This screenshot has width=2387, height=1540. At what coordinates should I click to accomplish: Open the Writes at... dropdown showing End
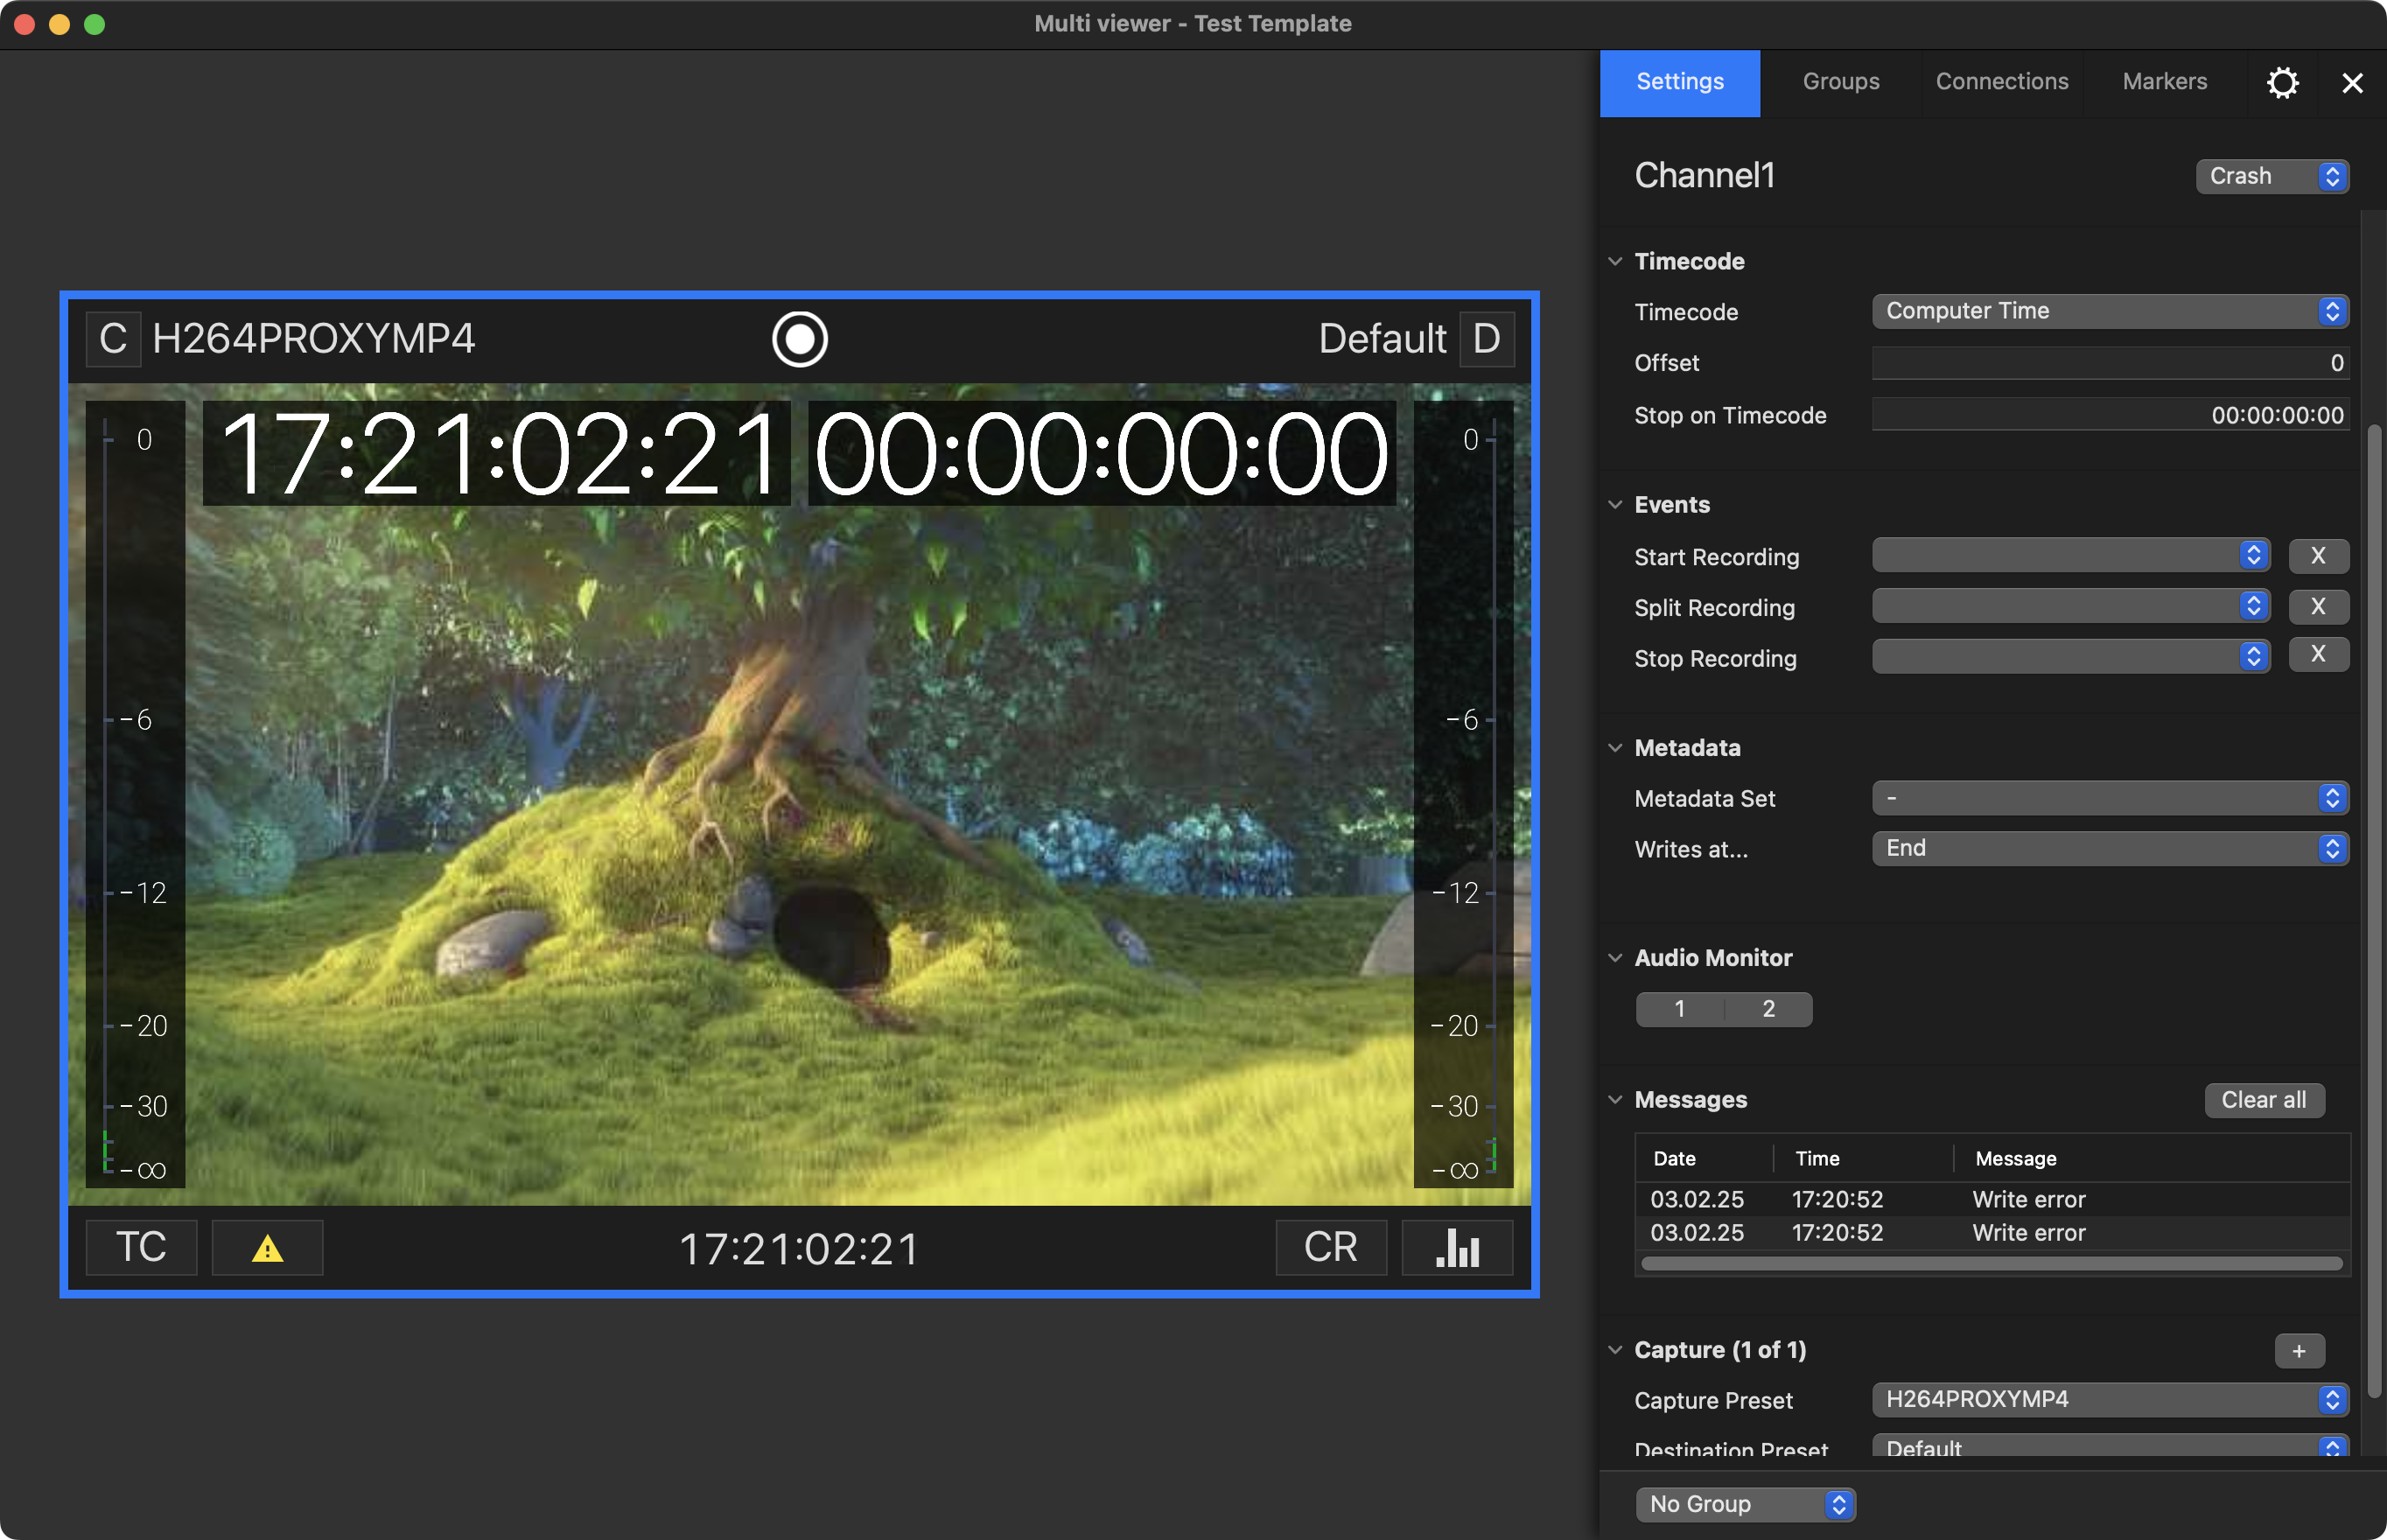click(2110, 848)
